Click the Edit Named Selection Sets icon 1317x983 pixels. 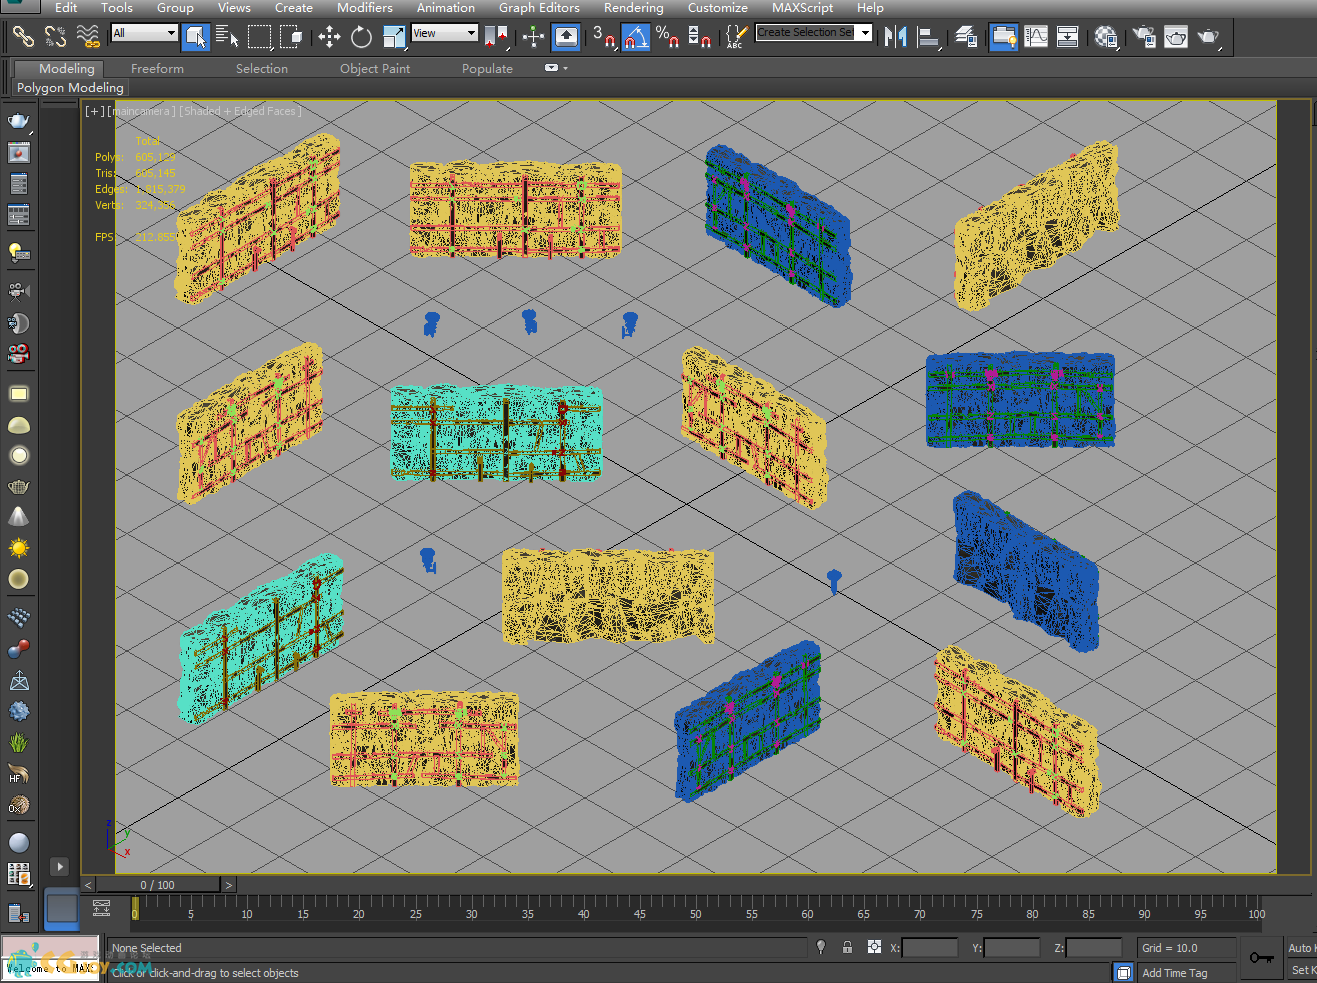click(x=736, y=37)
